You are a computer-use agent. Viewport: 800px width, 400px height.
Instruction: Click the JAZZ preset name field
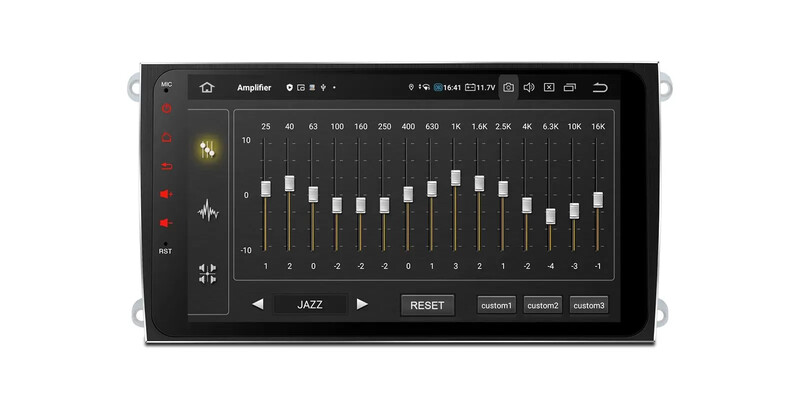pos(310,305)
